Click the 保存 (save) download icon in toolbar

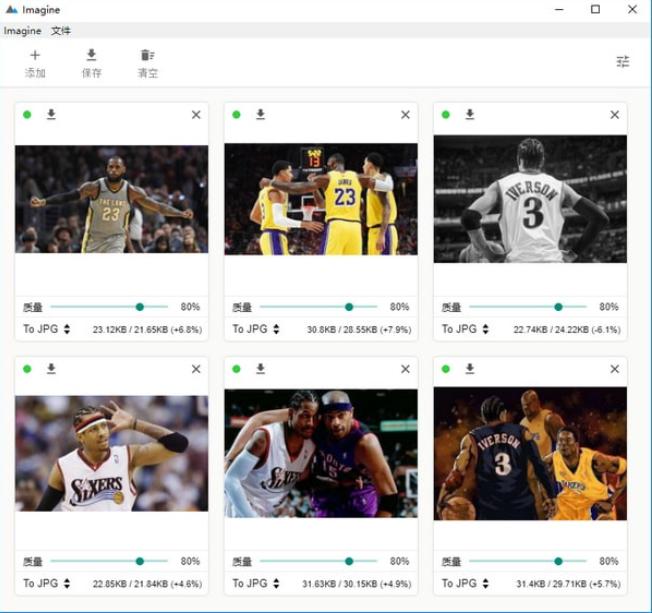tap(91, 56)
